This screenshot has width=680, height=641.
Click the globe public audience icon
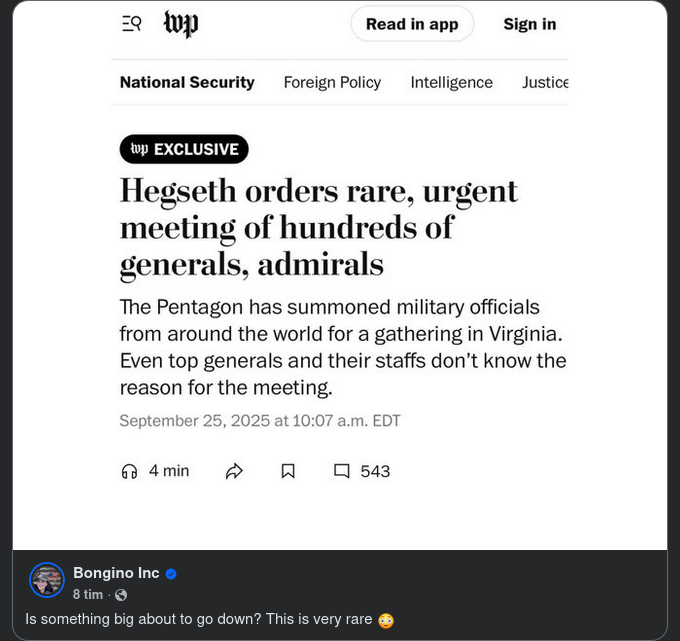click(x=121, y=595)
